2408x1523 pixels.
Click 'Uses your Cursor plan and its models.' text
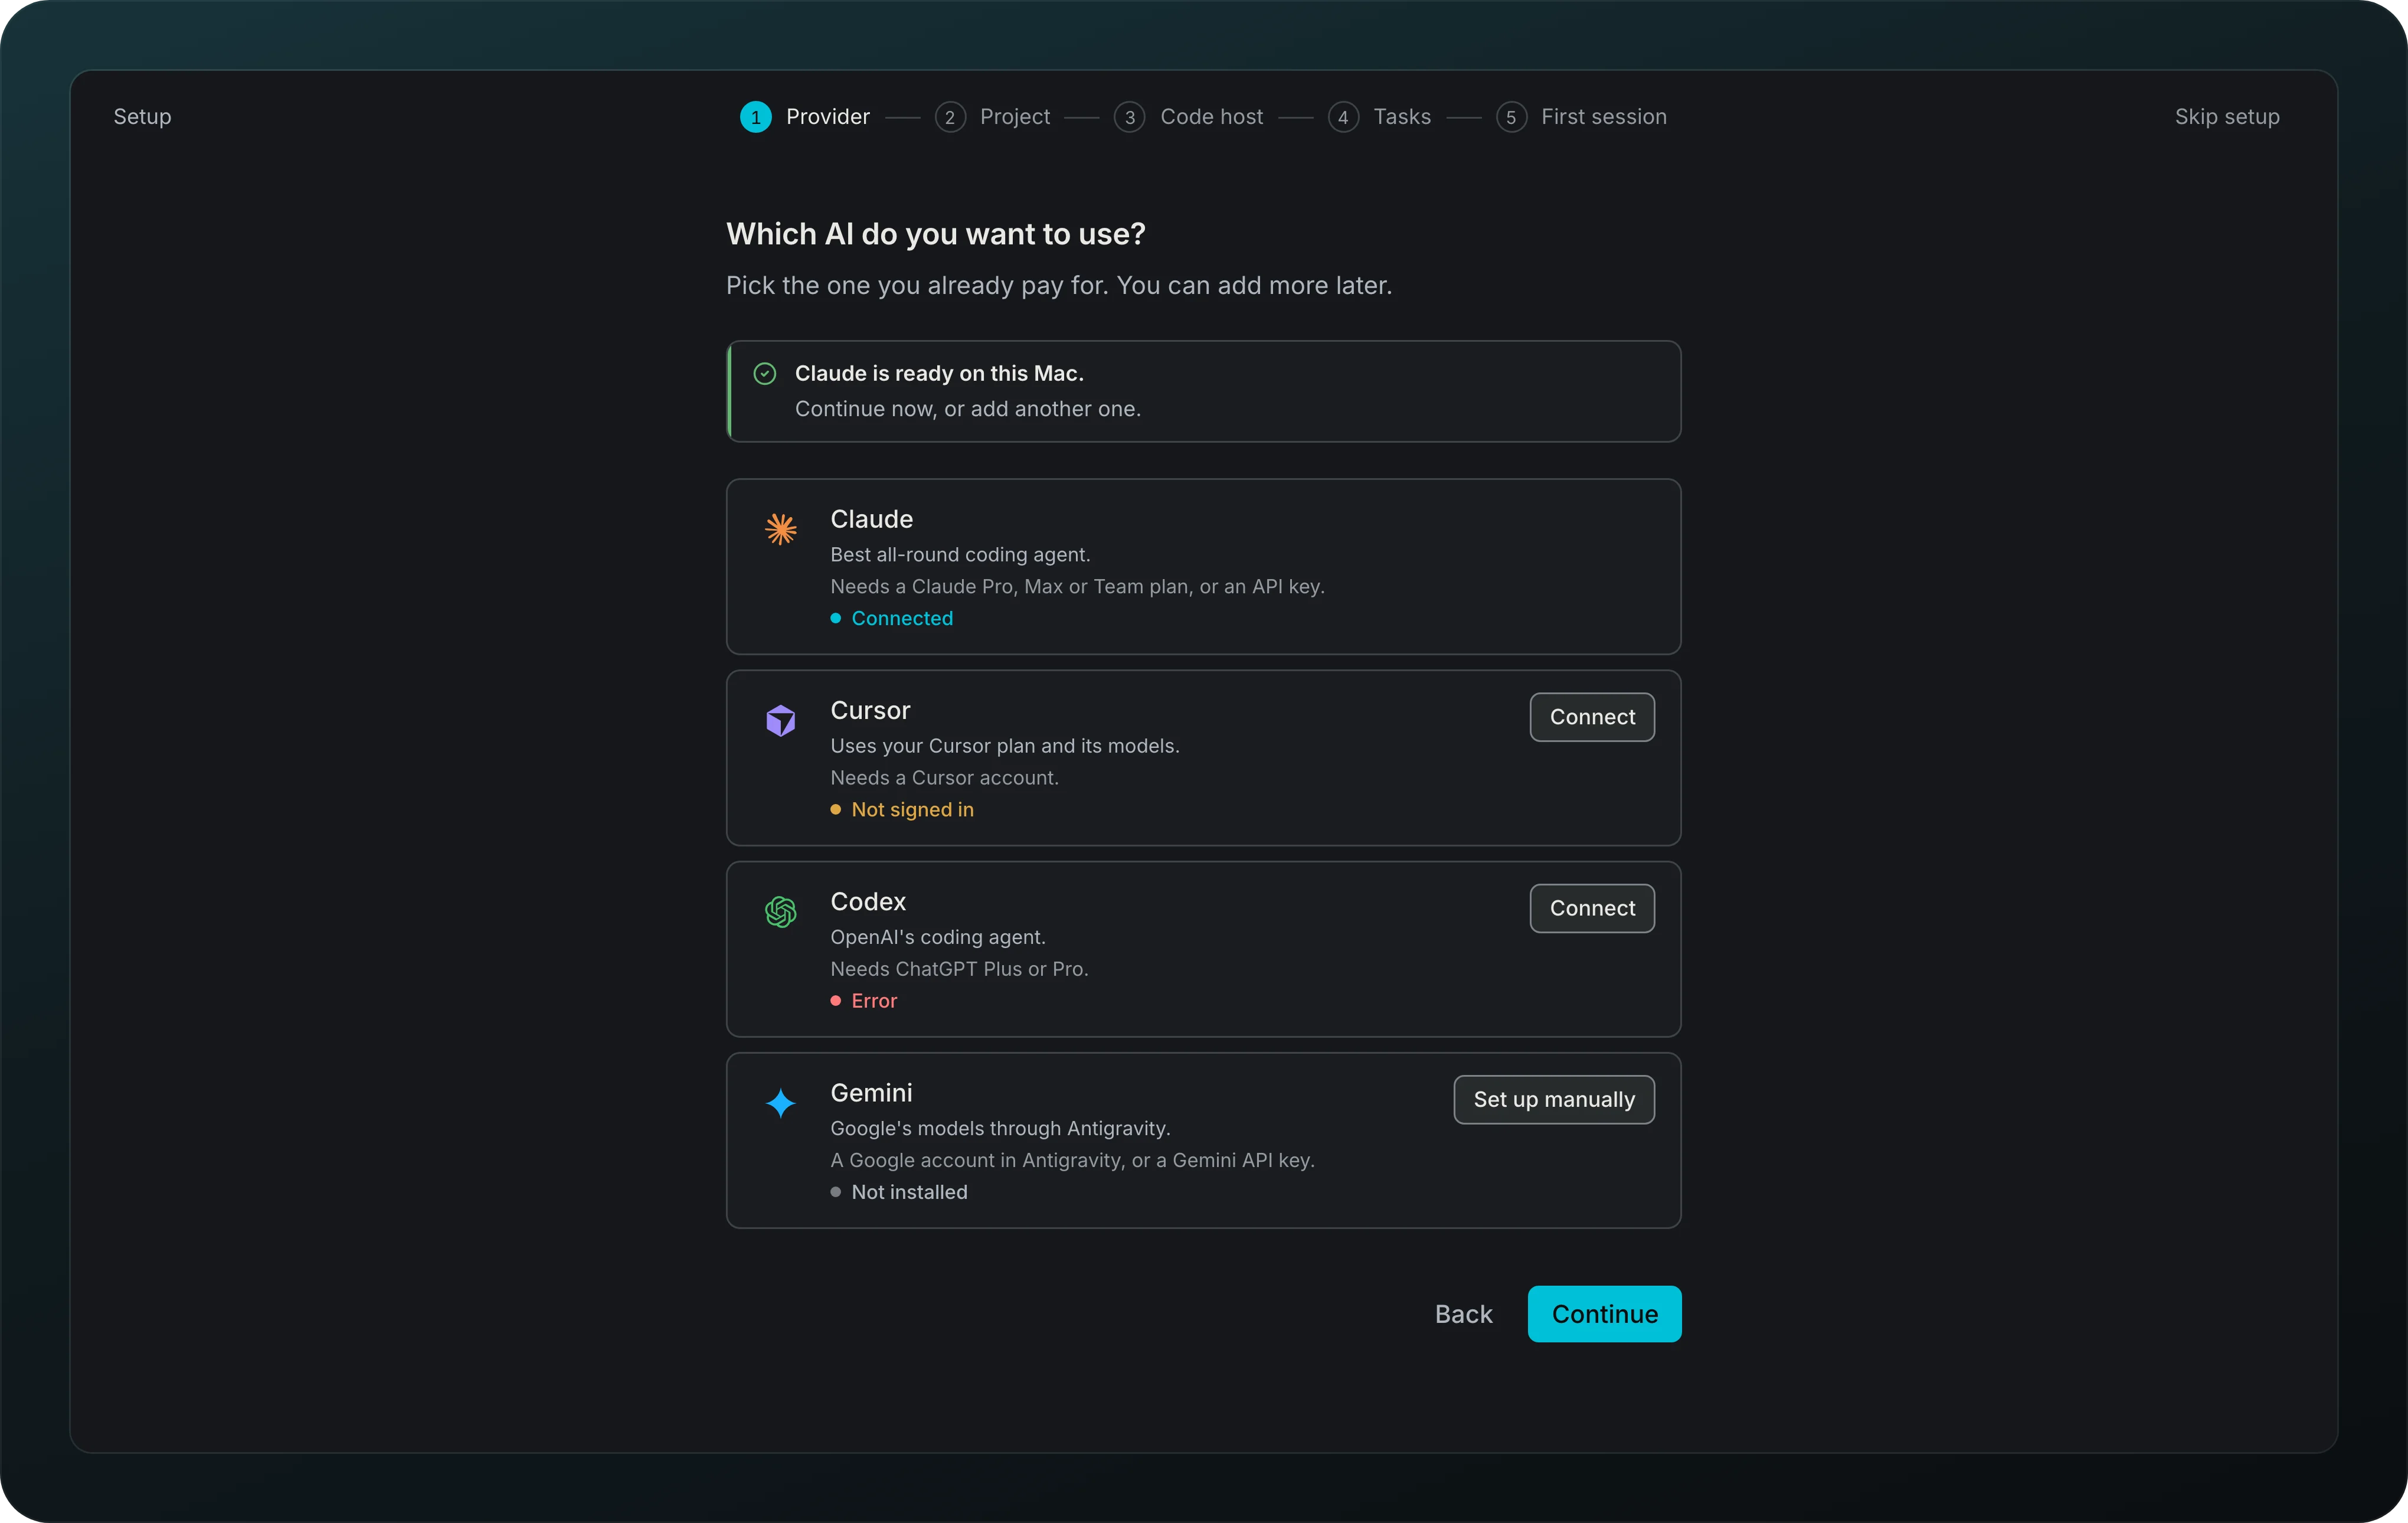(x=1004, y=745)
